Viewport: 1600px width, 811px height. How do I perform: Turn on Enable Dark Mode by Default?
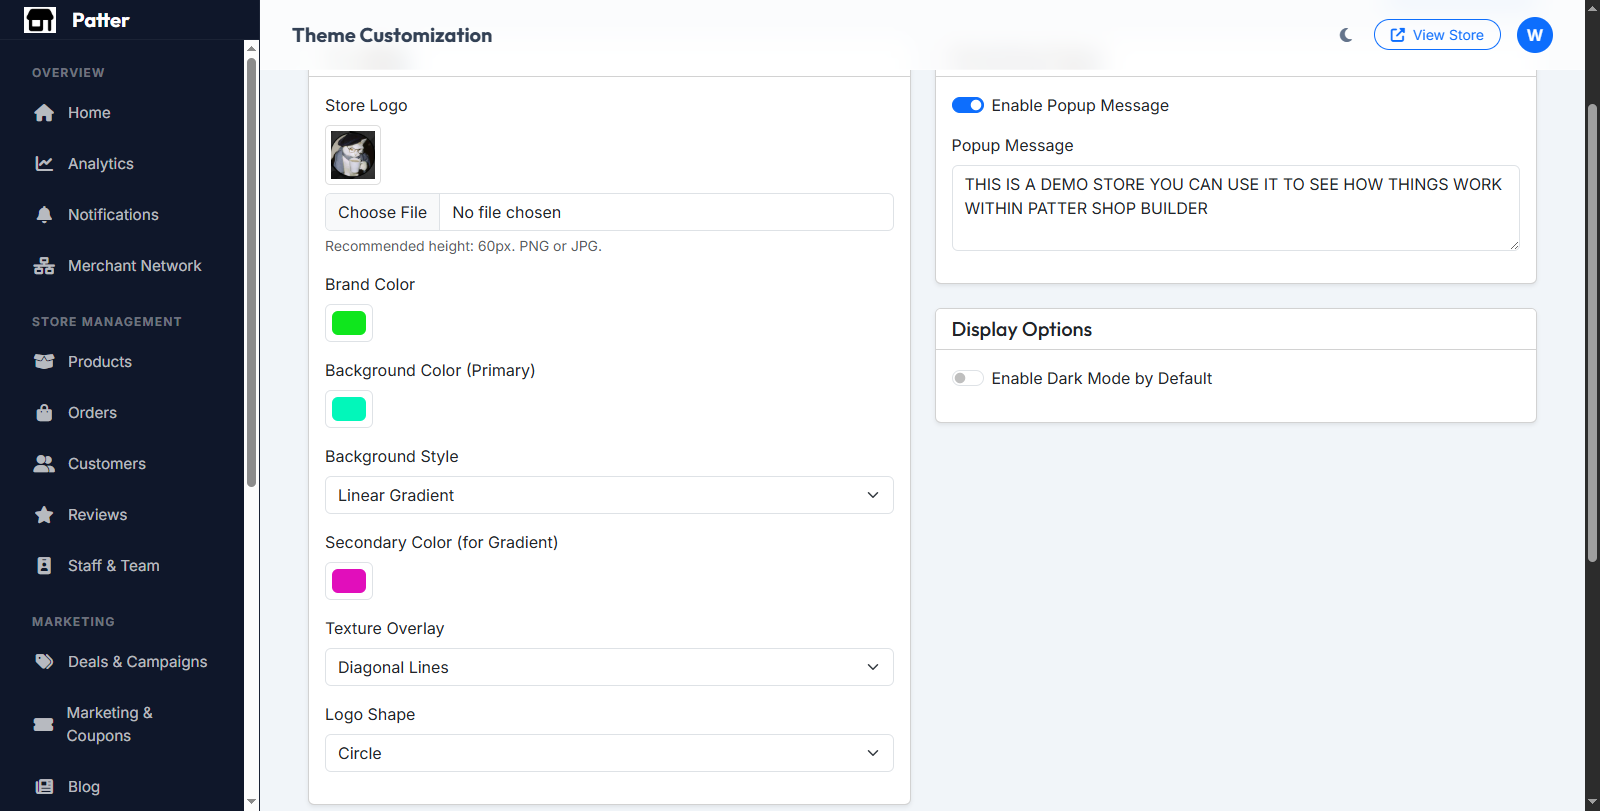967,379
